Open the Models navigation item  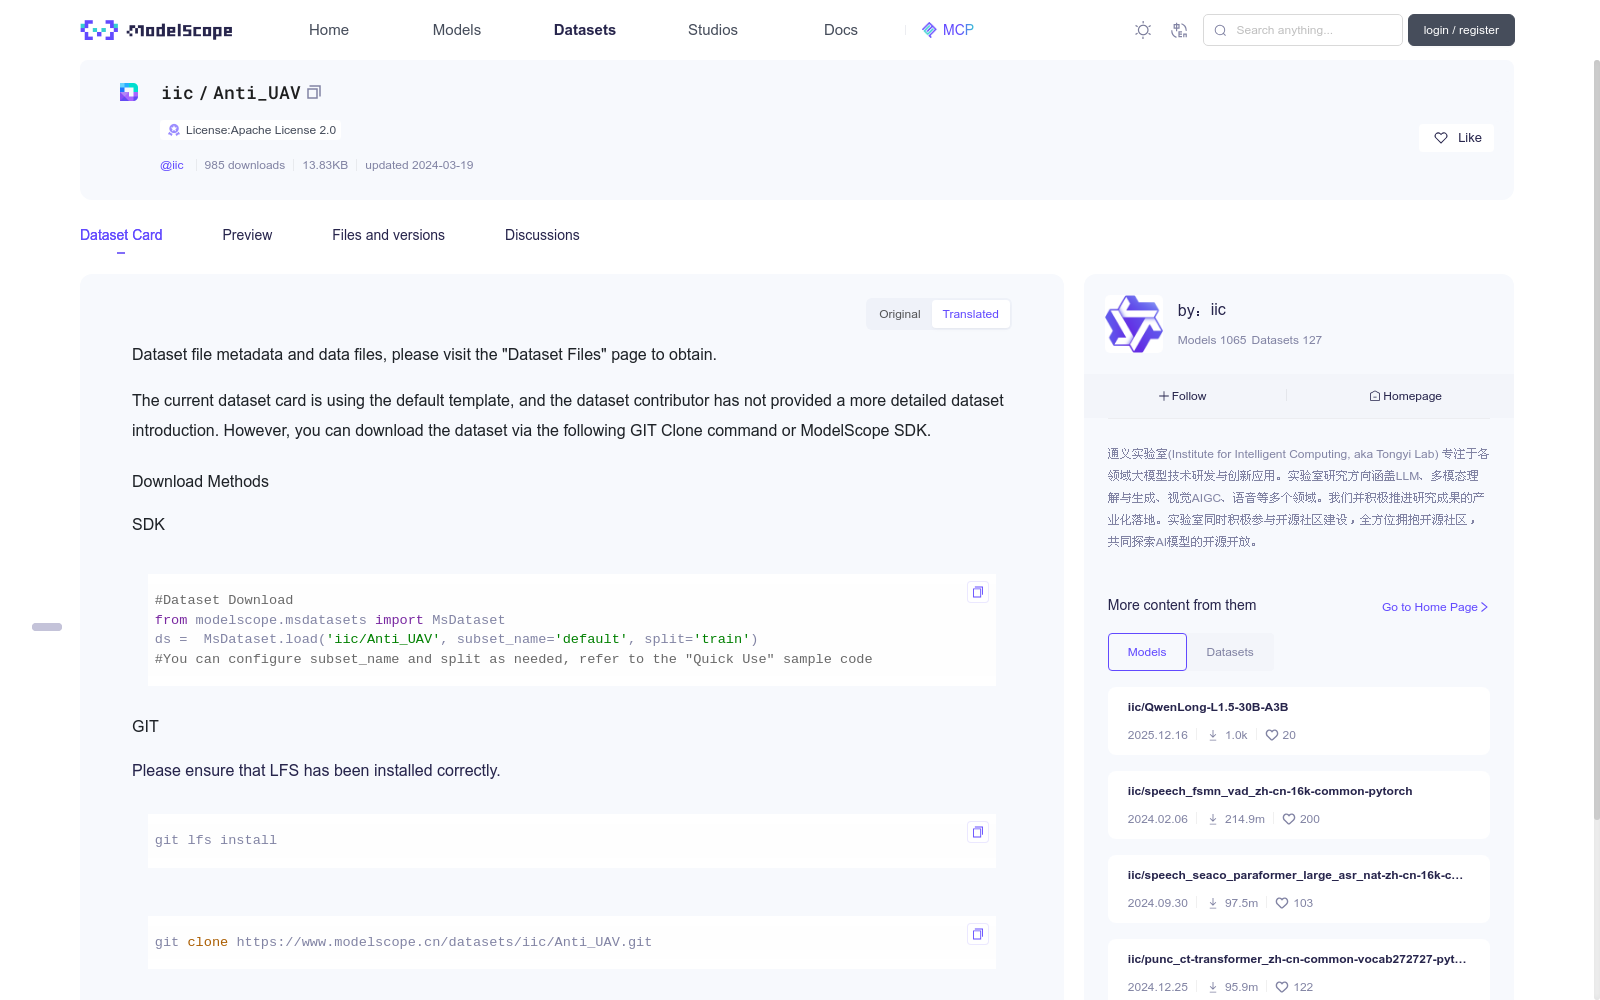click(457, 30)
